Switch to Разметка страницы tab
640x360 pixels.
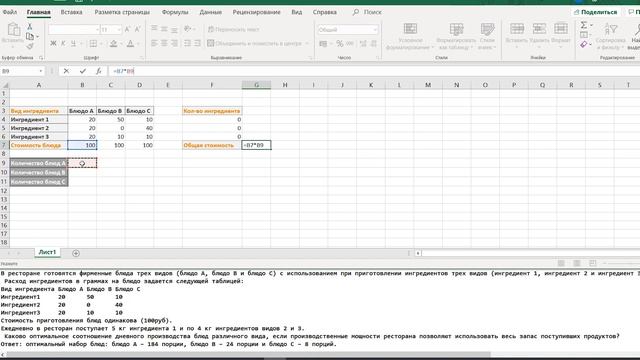point(122,12)
